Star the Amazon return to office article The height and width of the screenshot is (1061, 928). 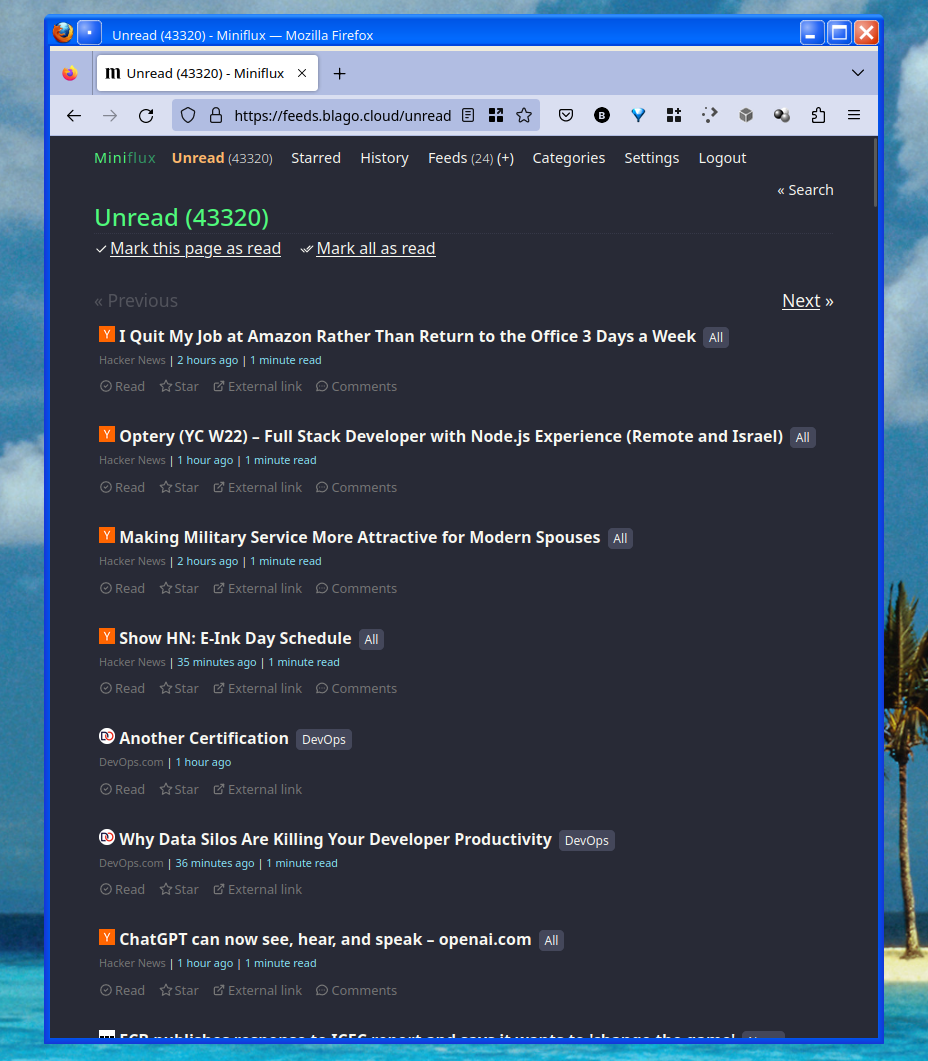[x=179, y=386]
